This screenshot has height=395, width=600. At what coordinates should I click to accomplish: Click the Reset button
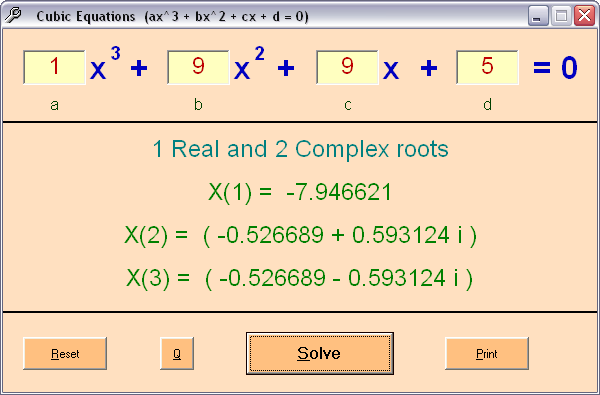point(65,353)
